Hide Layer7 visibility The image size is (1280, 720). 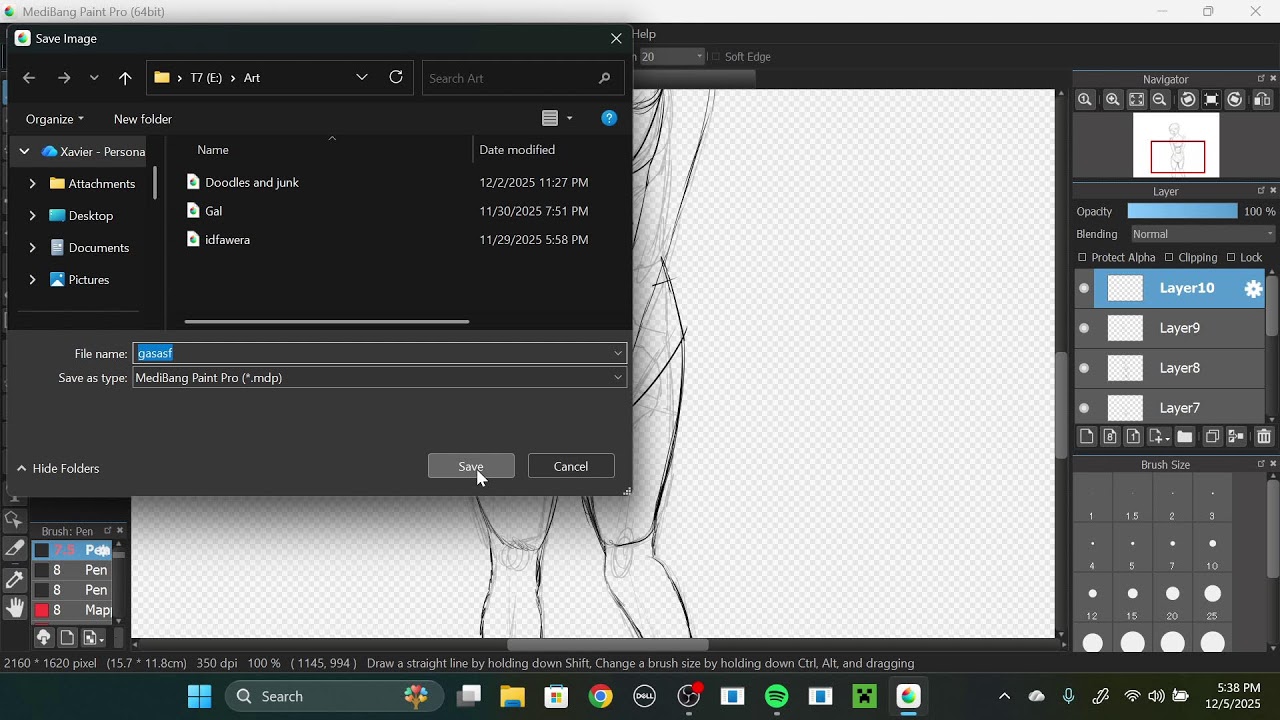pyautogui.click(x=1084, y=408)
